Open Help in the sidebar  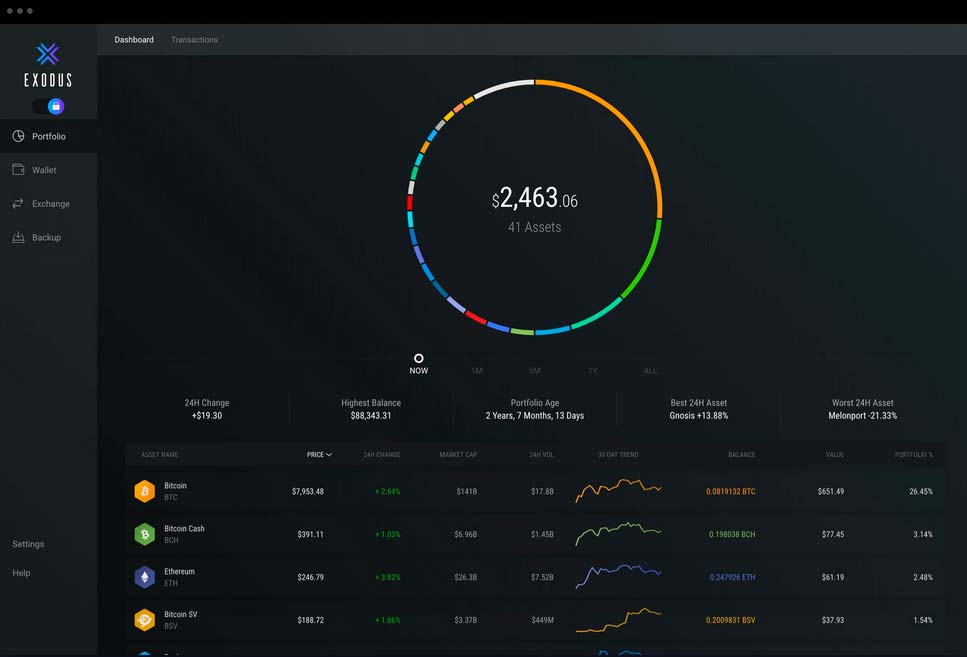[21, 573]
